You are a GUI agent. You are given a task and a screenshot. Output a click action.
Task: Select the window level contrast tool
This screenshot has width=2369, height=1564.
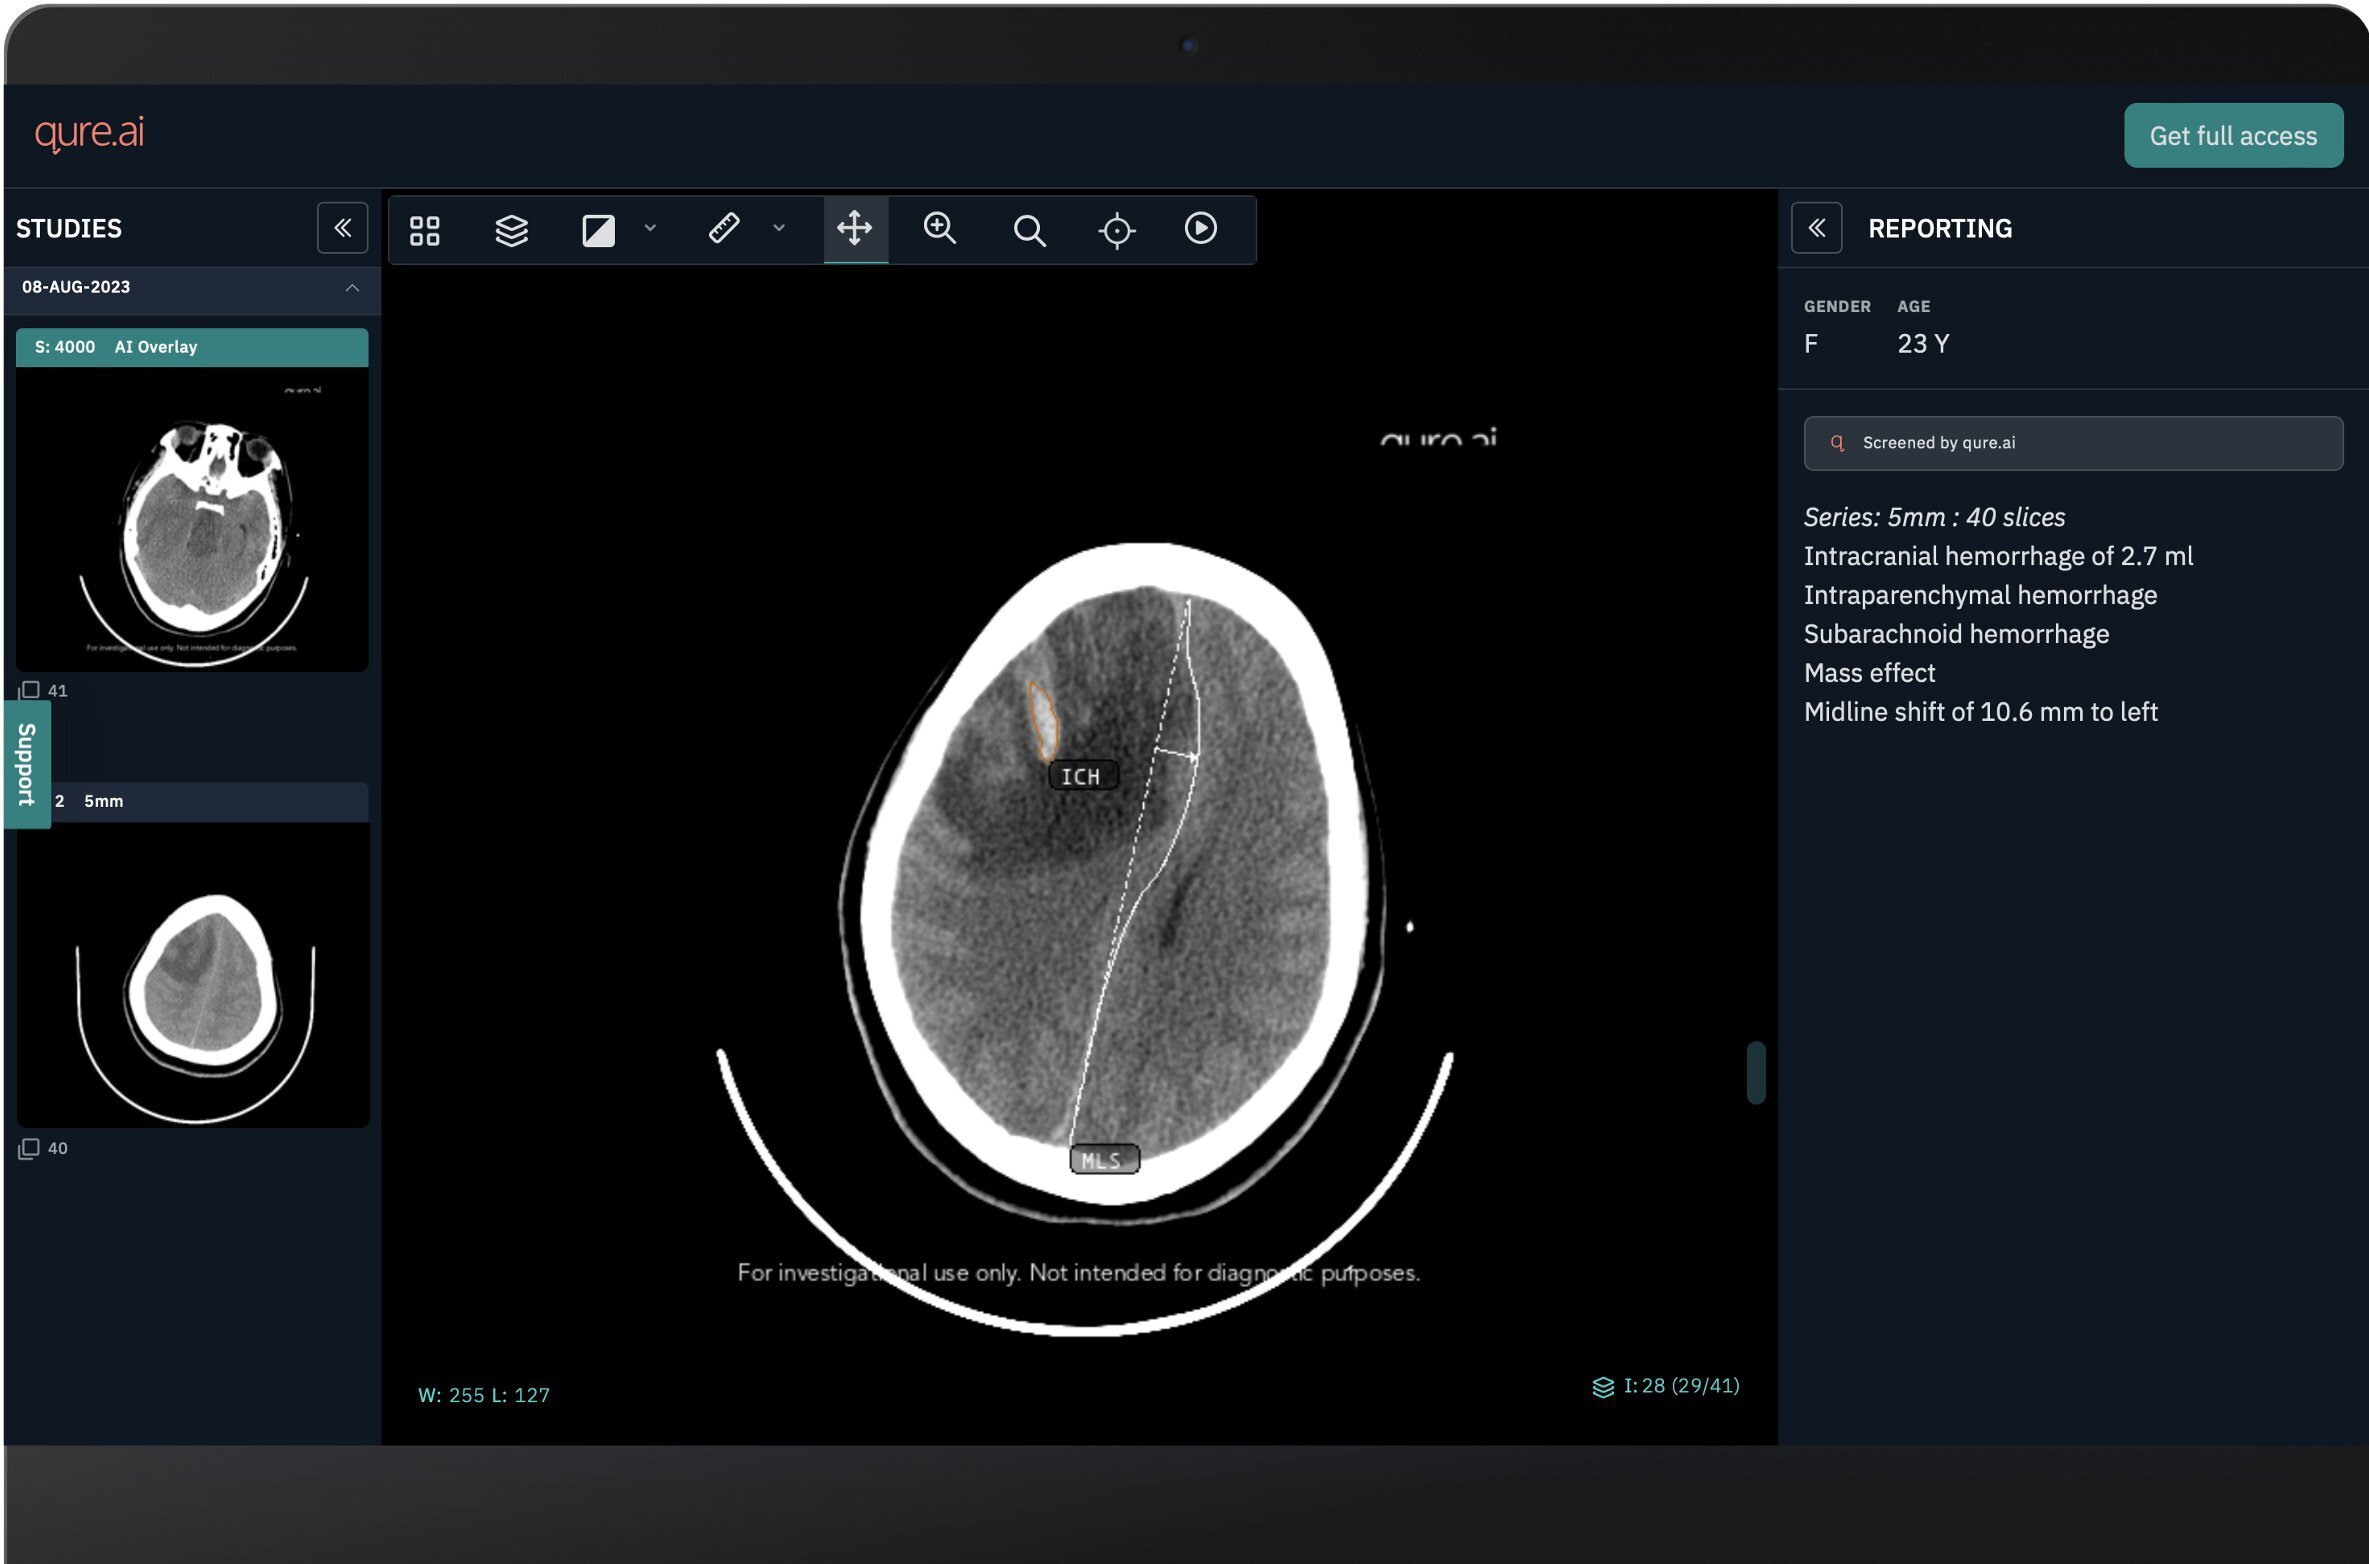(598, 230)
